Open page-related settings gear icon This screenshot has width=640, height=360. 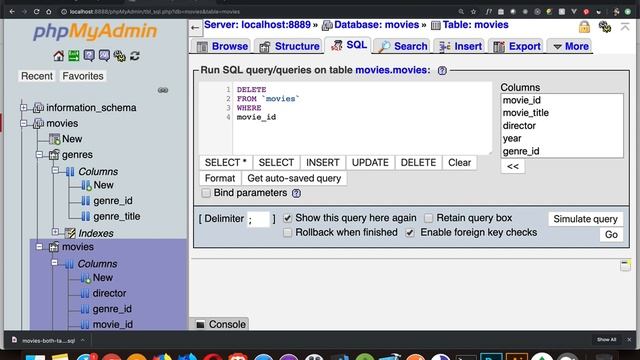[604, 27]
